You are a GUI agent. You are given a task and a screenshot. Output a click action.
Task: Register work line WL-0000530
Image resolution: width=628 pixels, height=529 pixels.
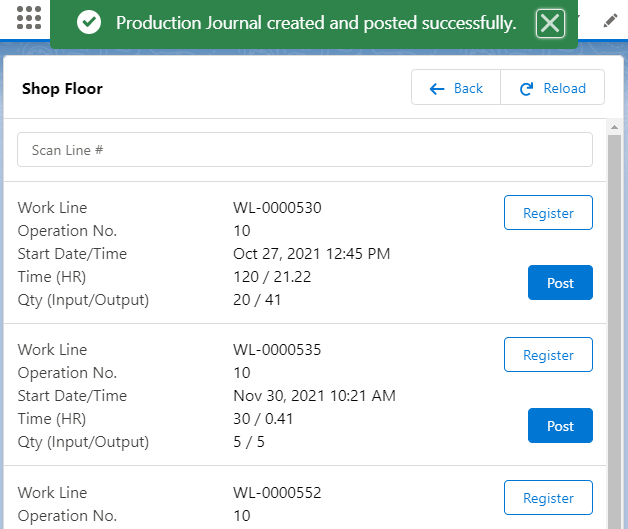[x=548, y=213]
